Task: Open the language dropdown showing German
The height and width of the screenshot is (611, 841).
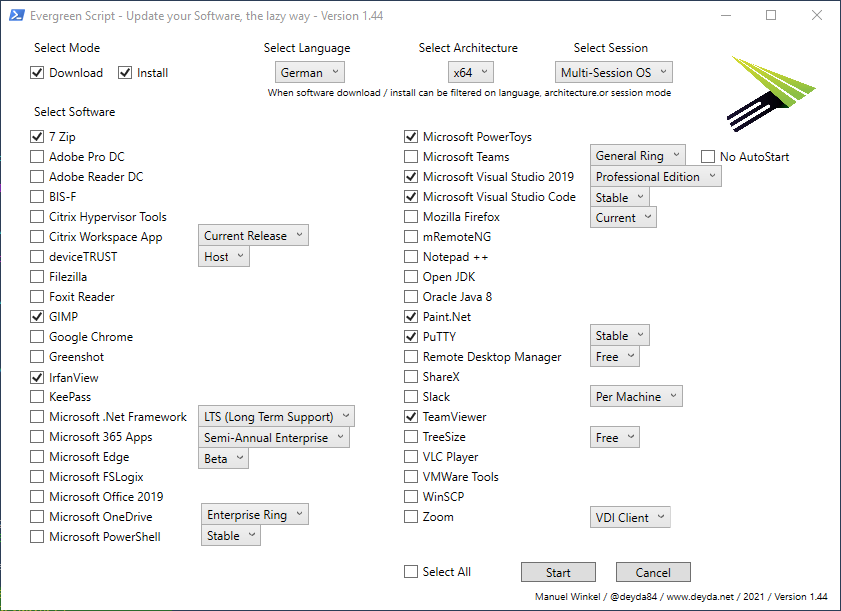Action: point(309,72)
